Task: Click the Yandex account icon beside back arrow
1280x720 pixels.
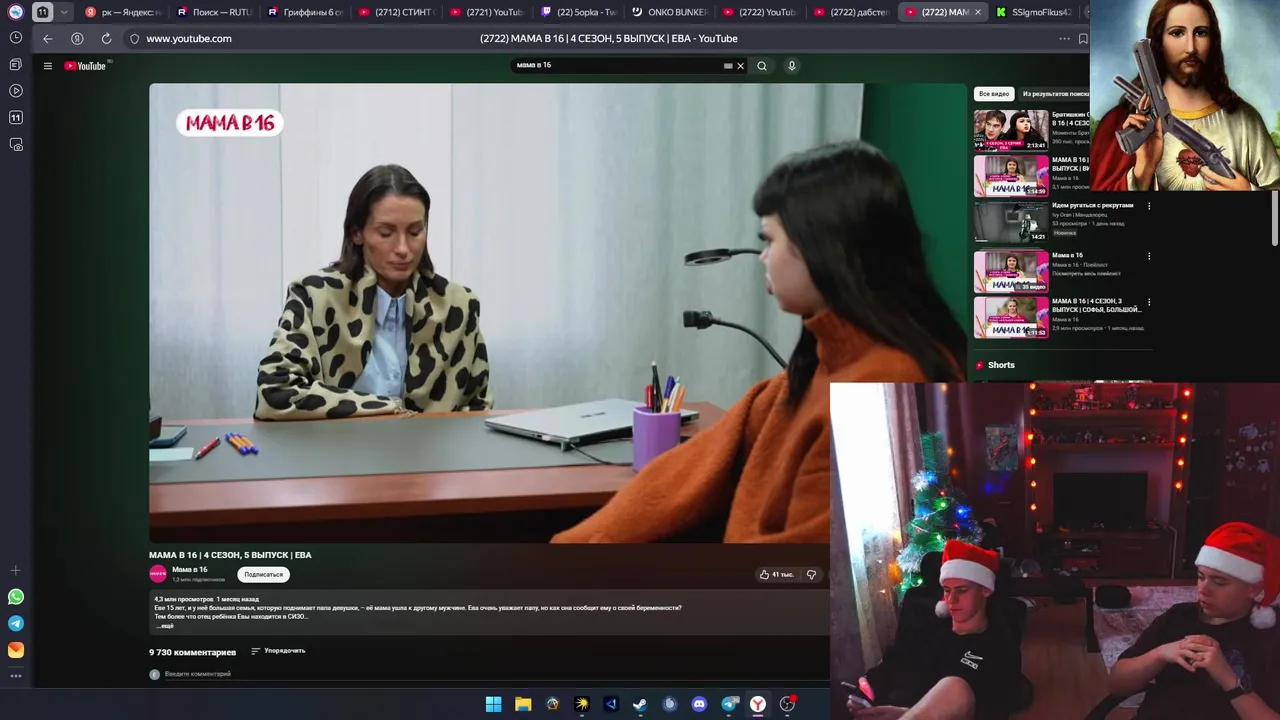Action: pyautogui.click(x=77, y=39)
